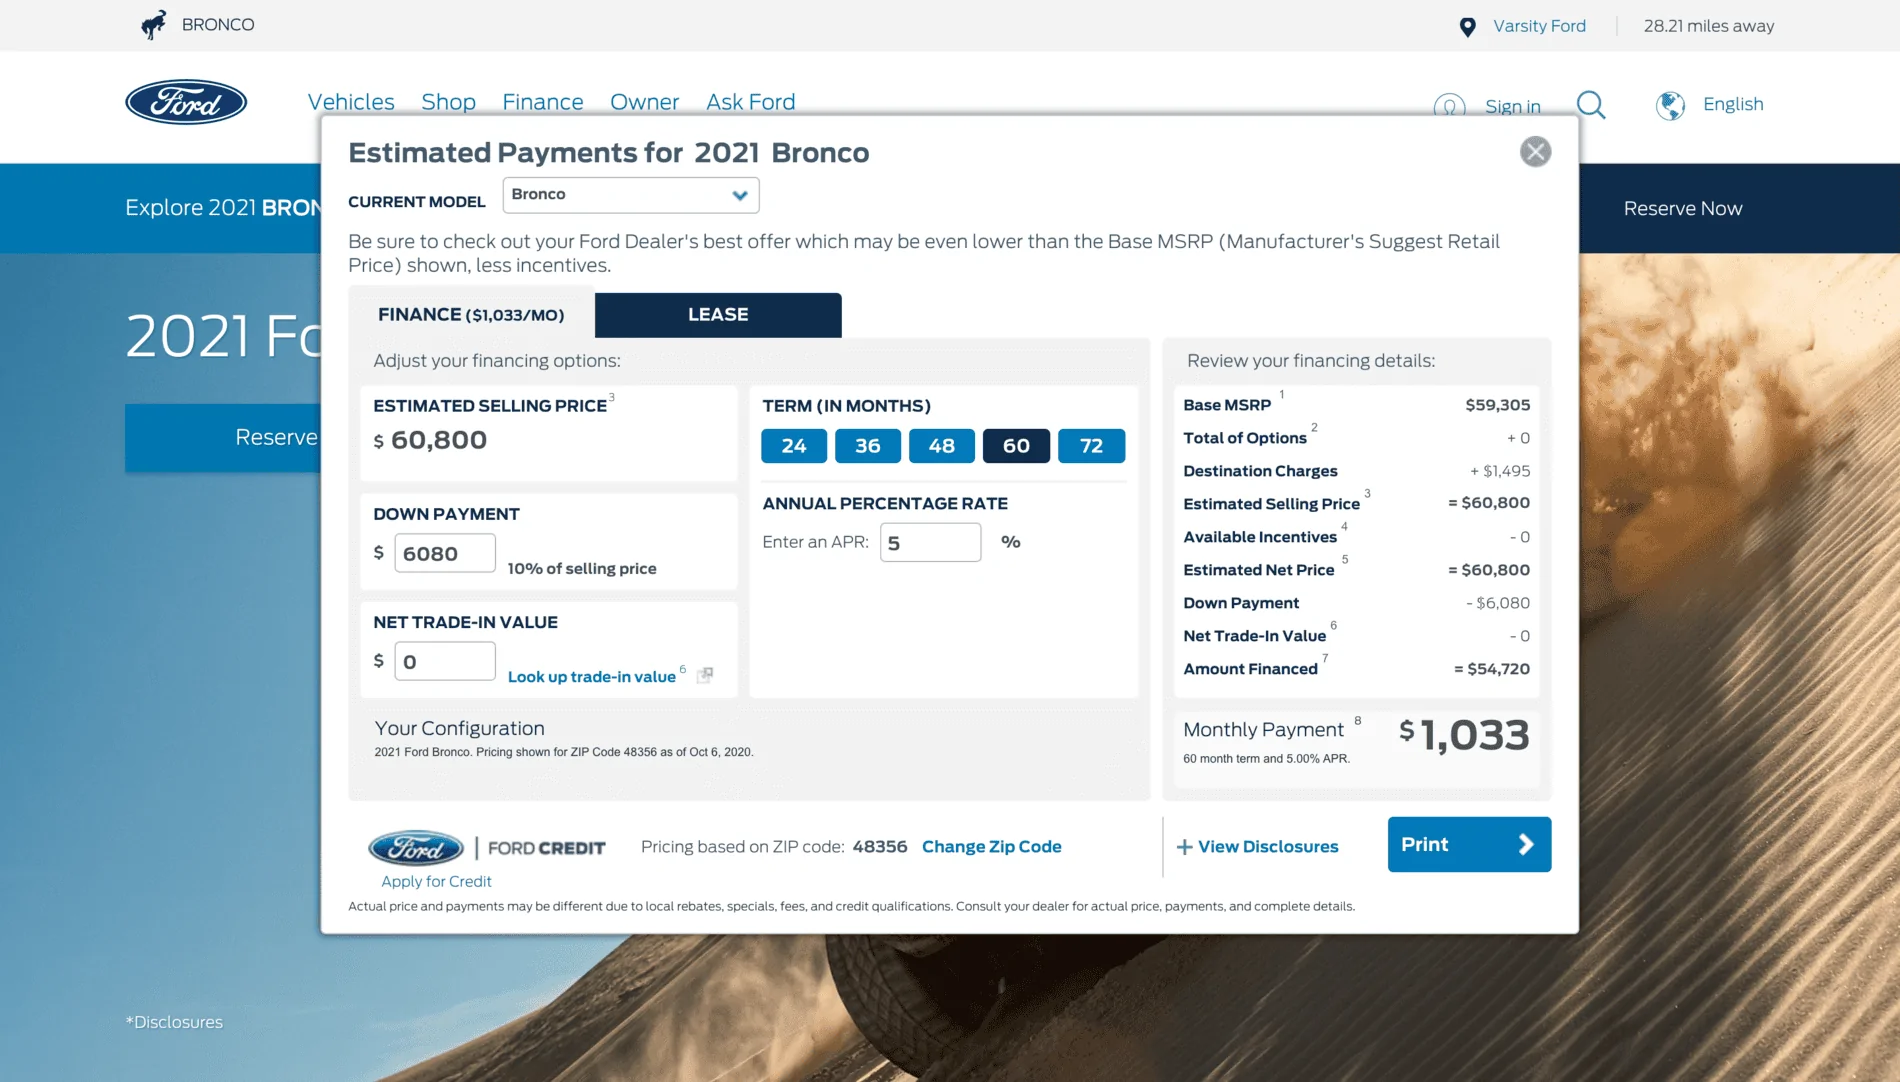Select the 24 month term
This screenshot has height=1082, width=1900.
tap(794, 446)
